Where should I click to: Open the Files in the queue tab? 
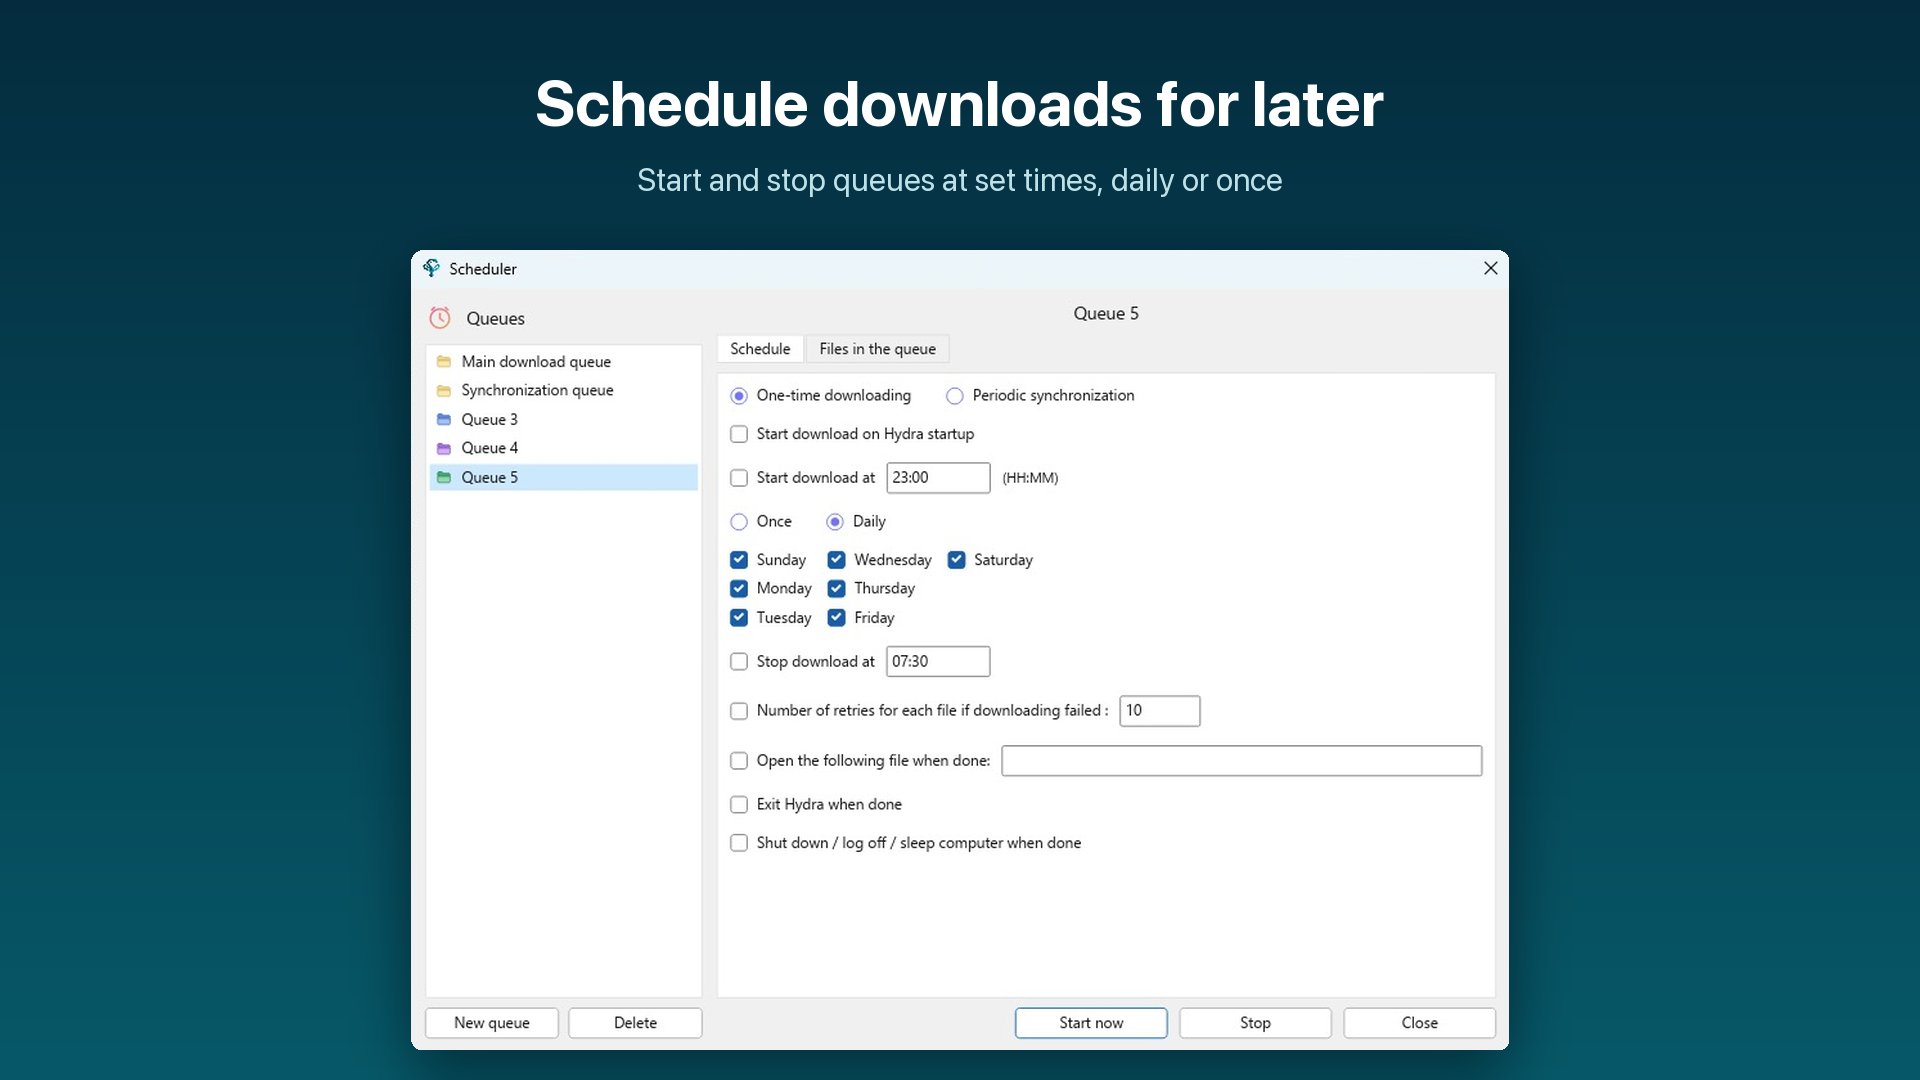[878, 349]
